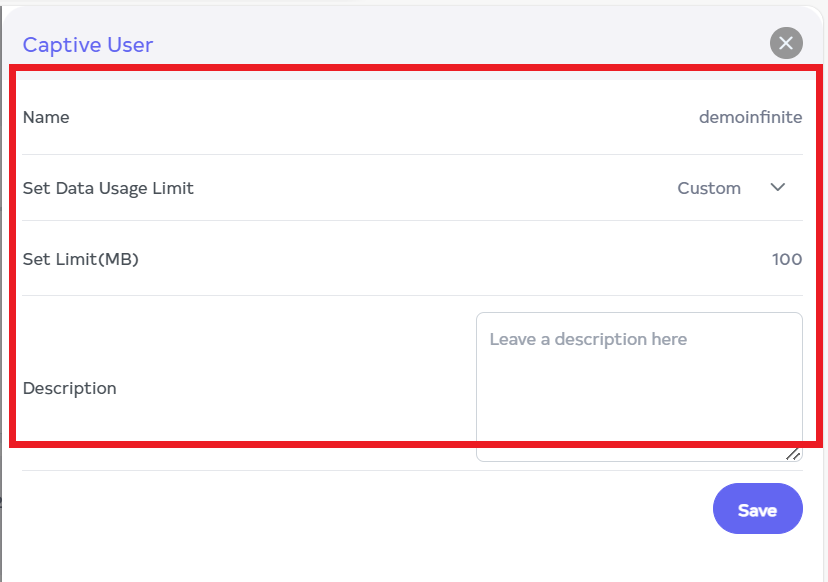Image resolution: width=828 pixels, height=582 pixels.
Task: Focus the limit value showing 100
Action: click(786, 259)
